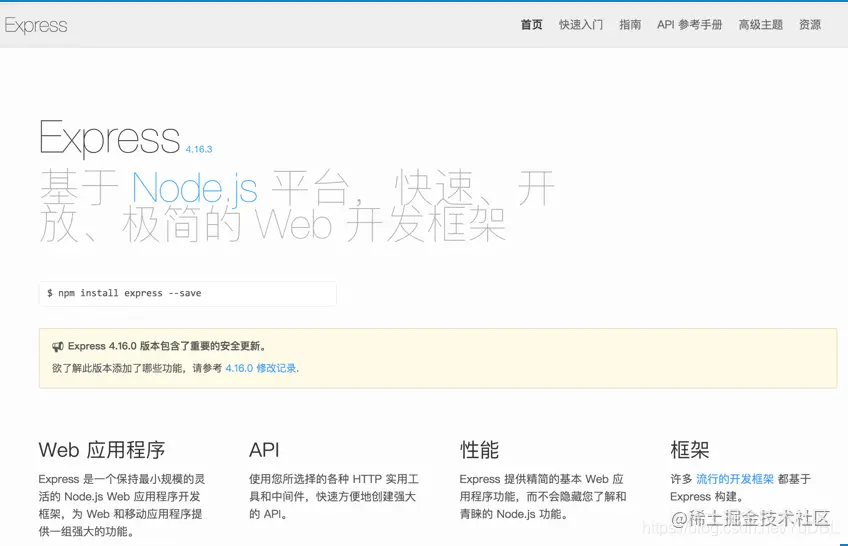Click the megaphone announcement icon

point(57,347)
